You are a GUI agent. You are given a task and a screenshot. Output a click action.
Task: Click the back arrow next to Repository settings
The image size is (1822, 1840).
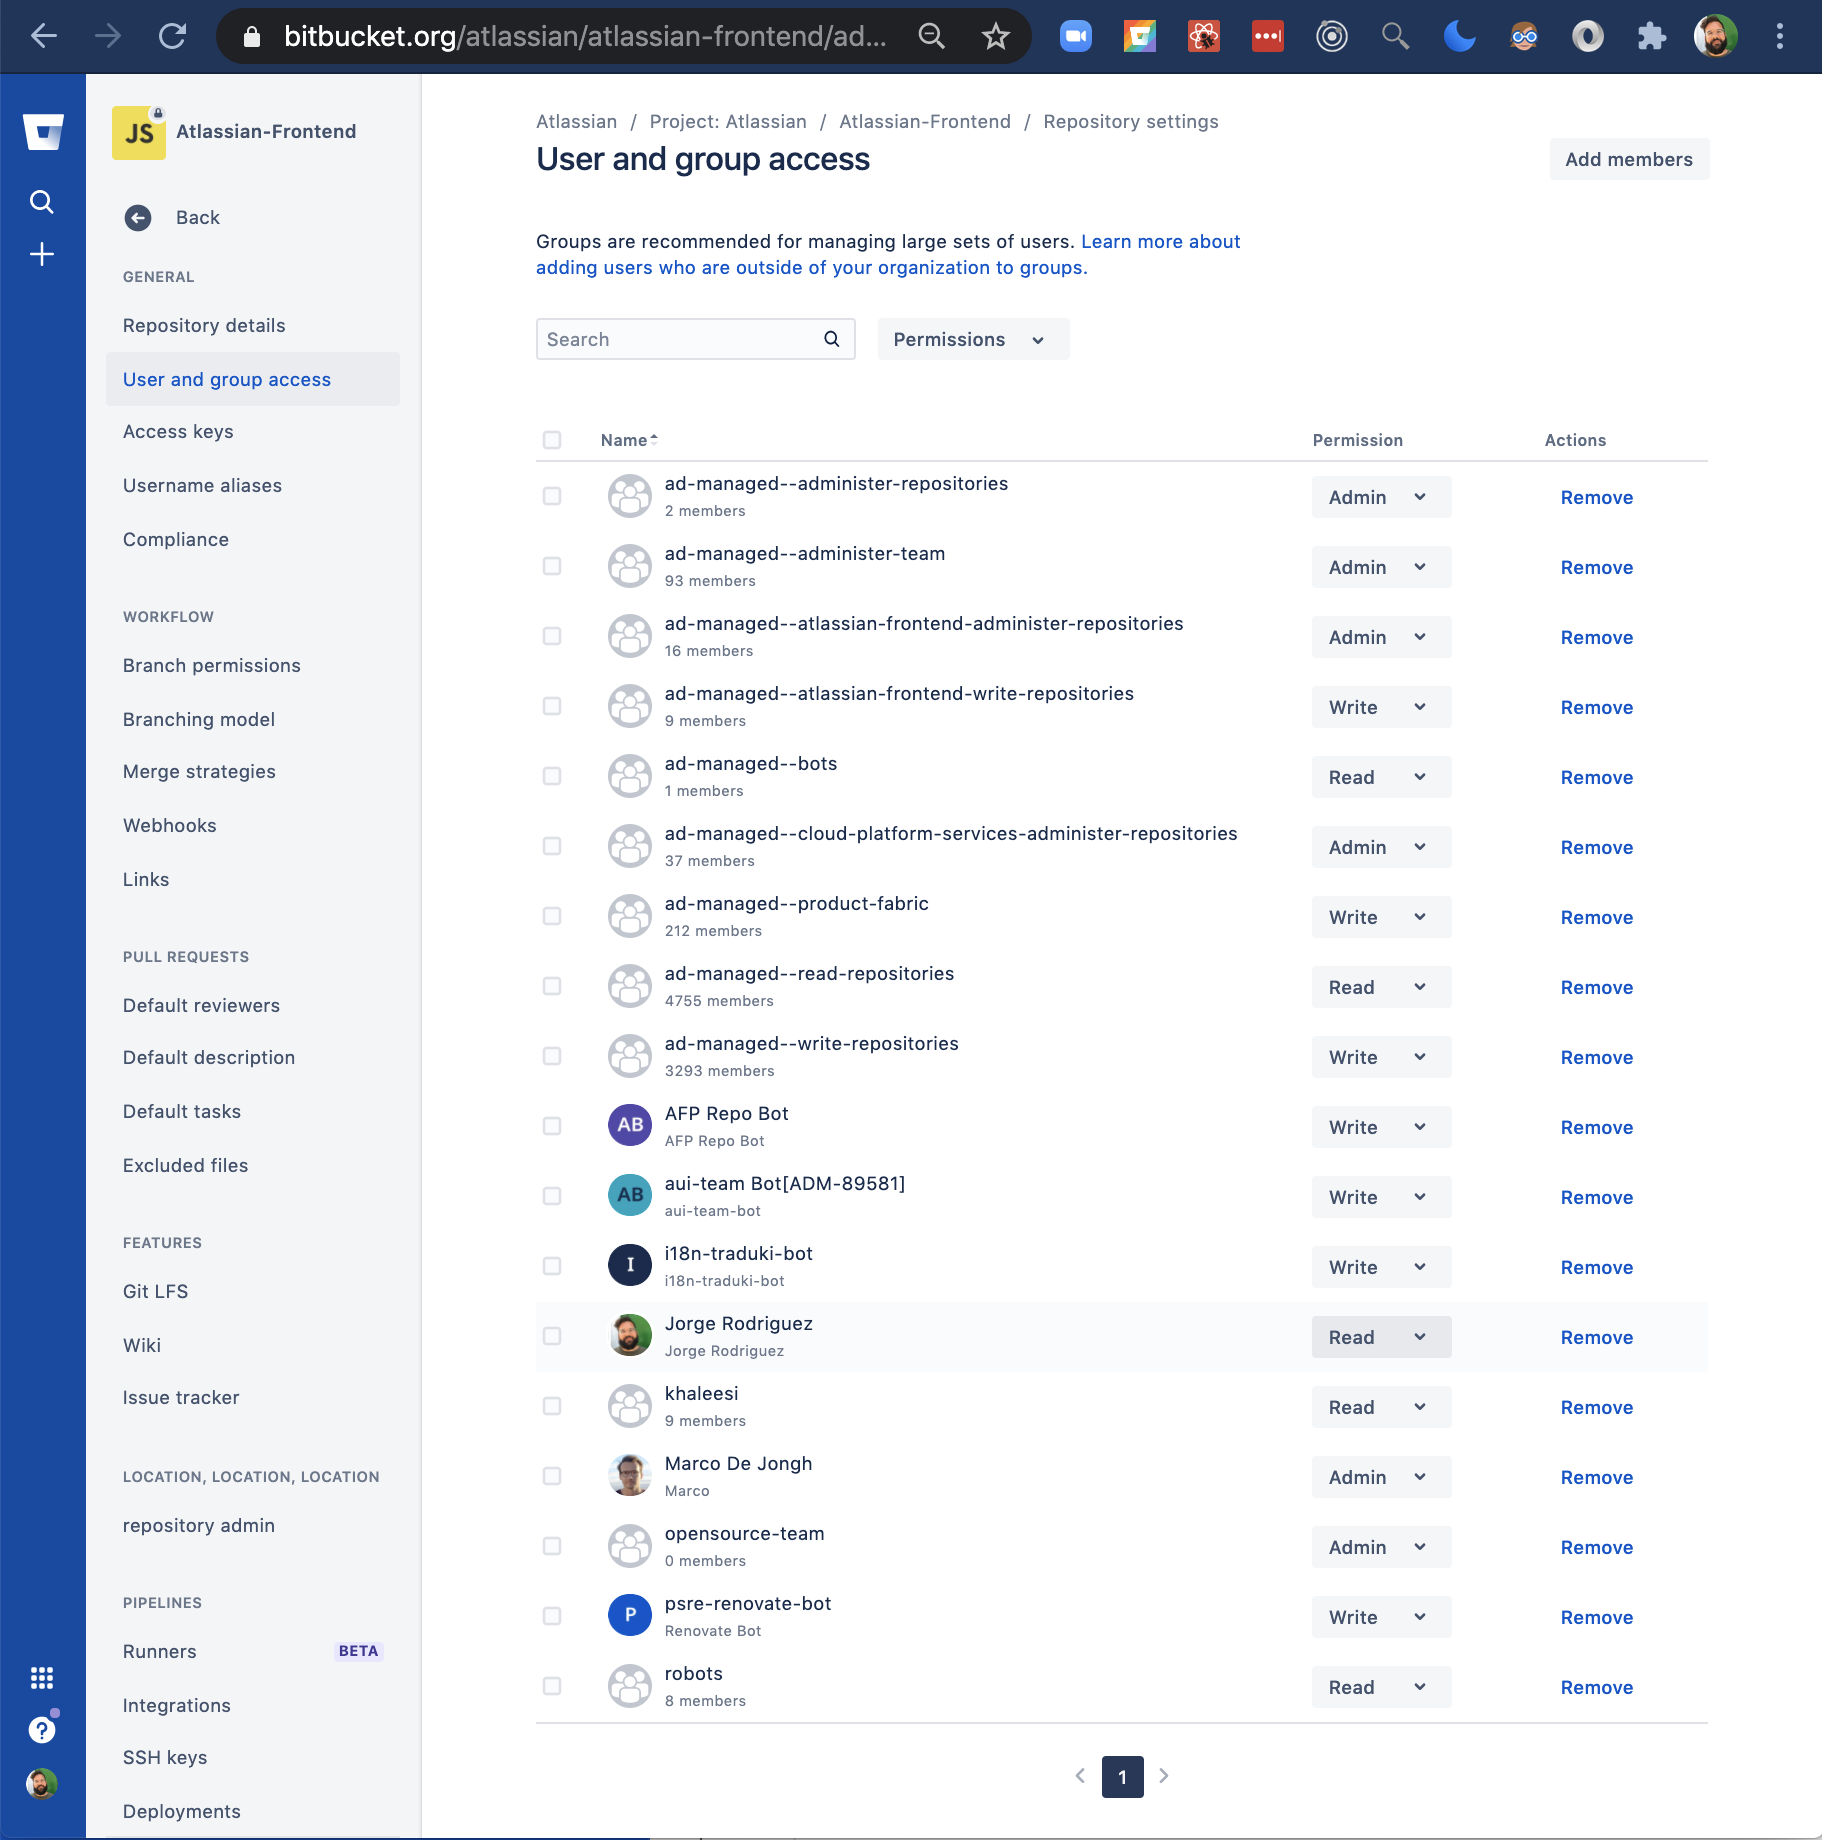pos(138,218)
